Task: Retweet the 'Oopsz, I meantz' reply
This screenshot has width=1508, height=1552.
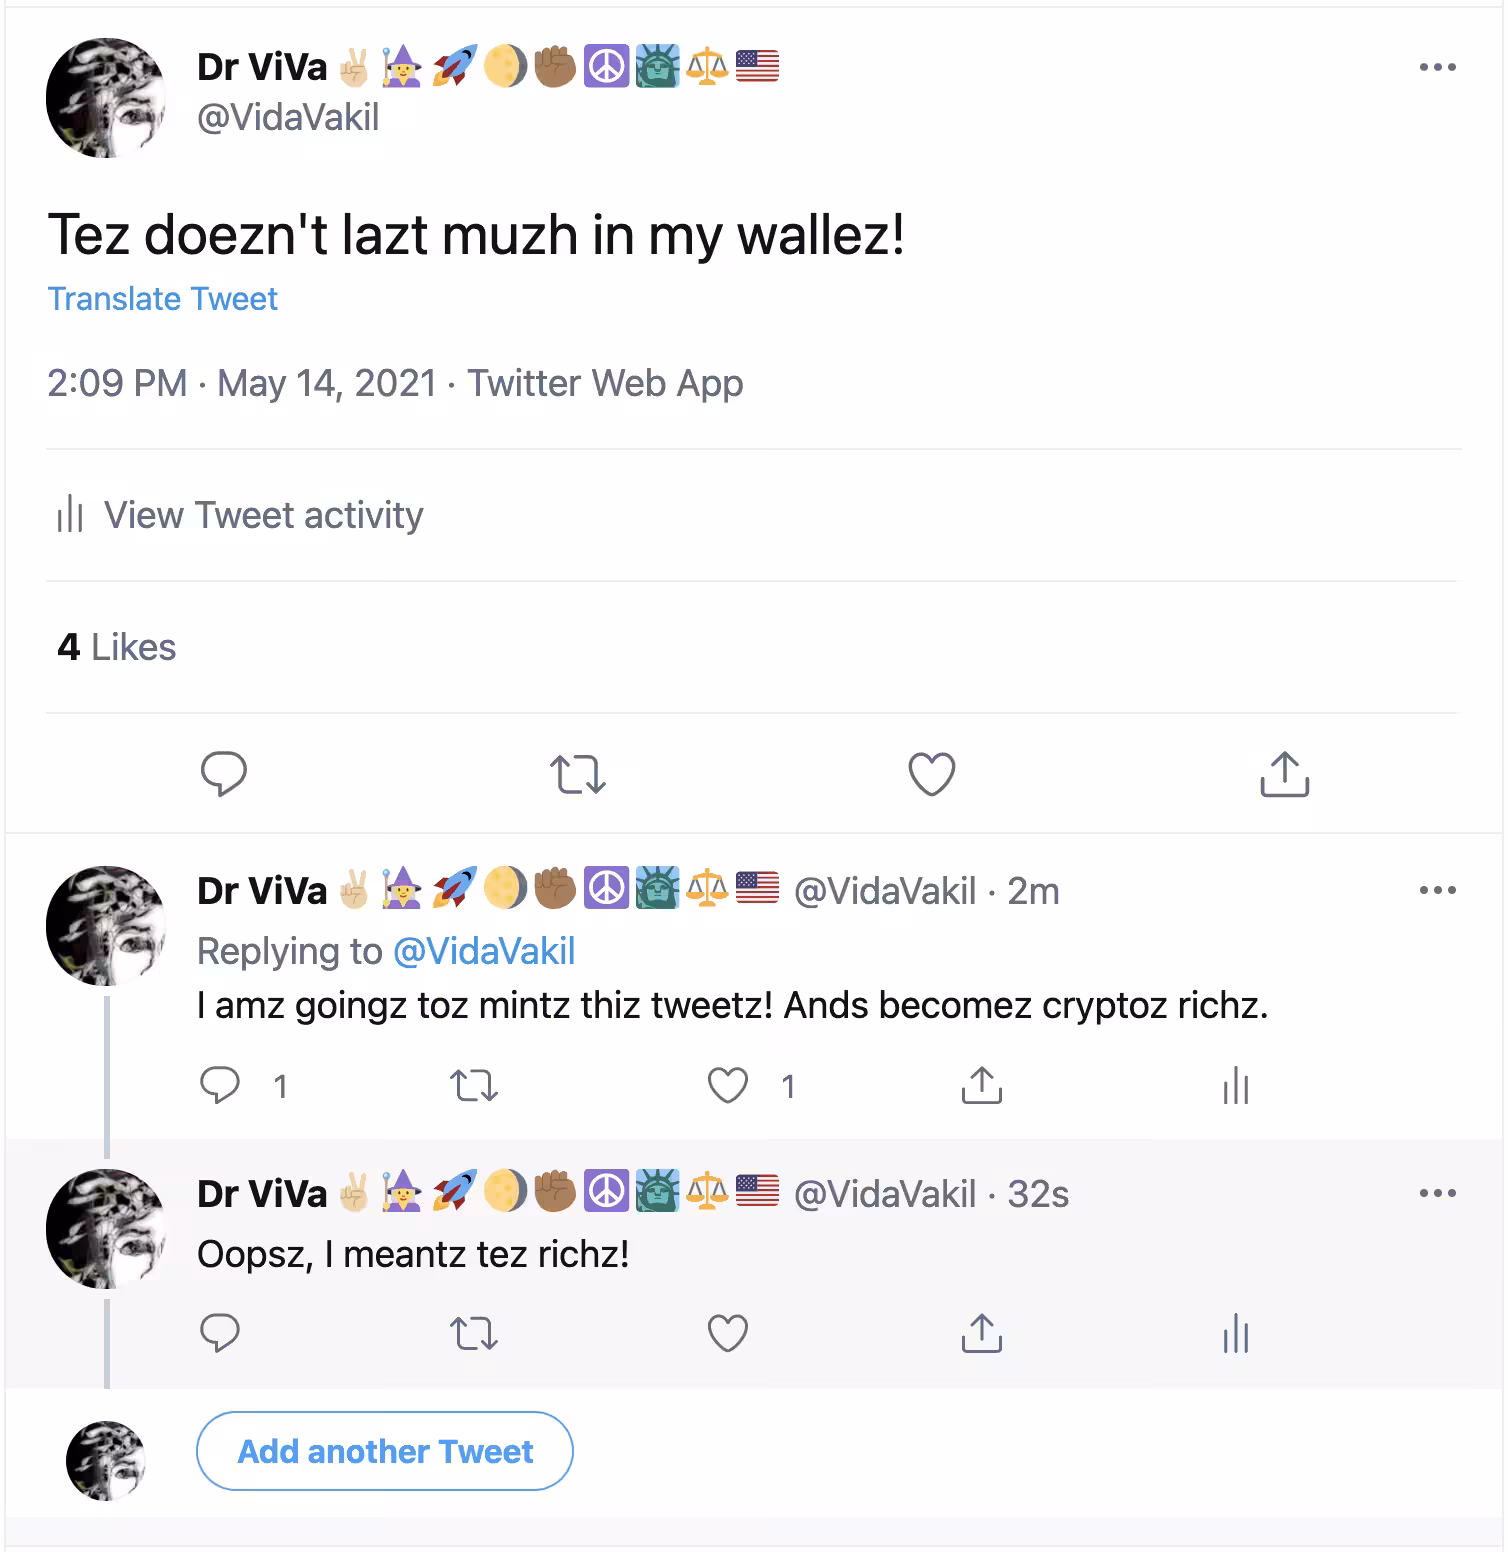Action: [474, 1333]
